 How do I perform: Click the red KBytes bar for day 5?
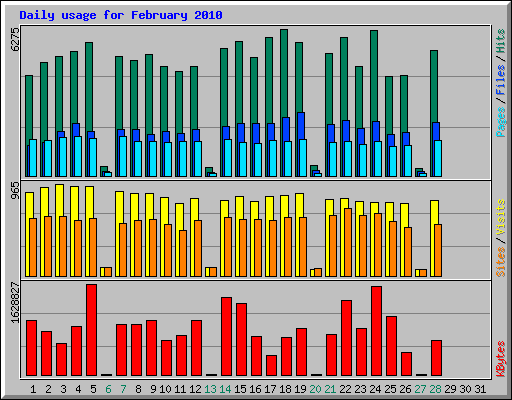tap(92, 330)
